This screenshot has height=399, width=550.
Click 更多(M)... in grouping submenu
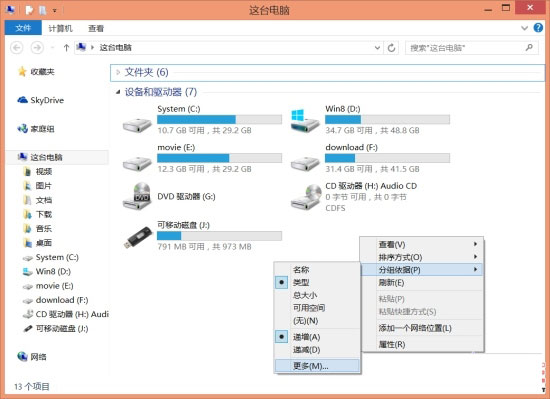point(317,366)
